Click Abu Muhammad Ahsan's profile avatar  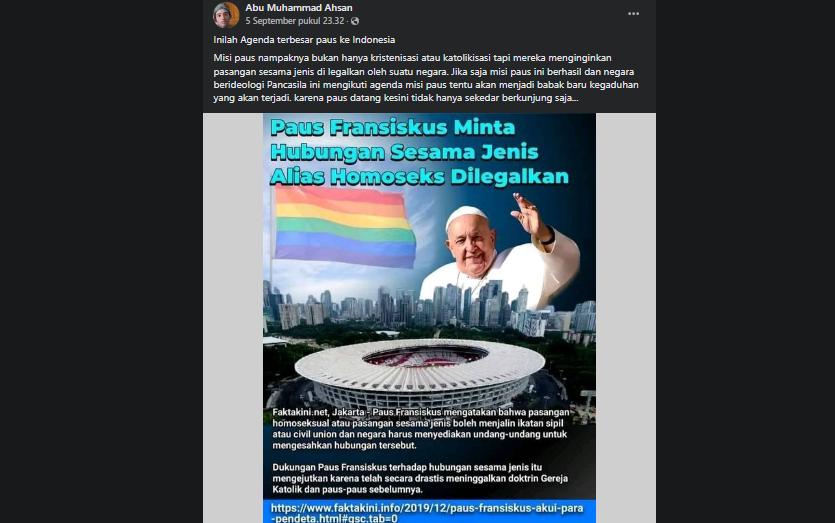coord(226,14)
